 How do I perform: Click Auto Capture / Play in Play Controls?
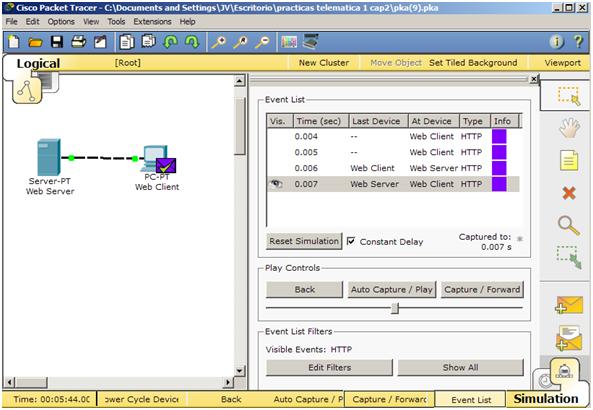pos(392,289)
